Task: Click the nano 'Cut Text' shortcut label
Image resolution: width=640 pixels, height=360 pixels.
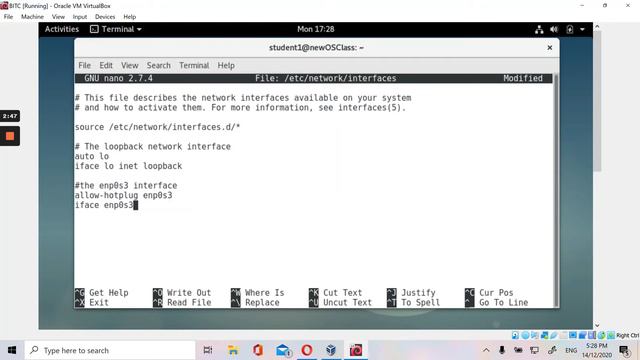Action: 342,293
